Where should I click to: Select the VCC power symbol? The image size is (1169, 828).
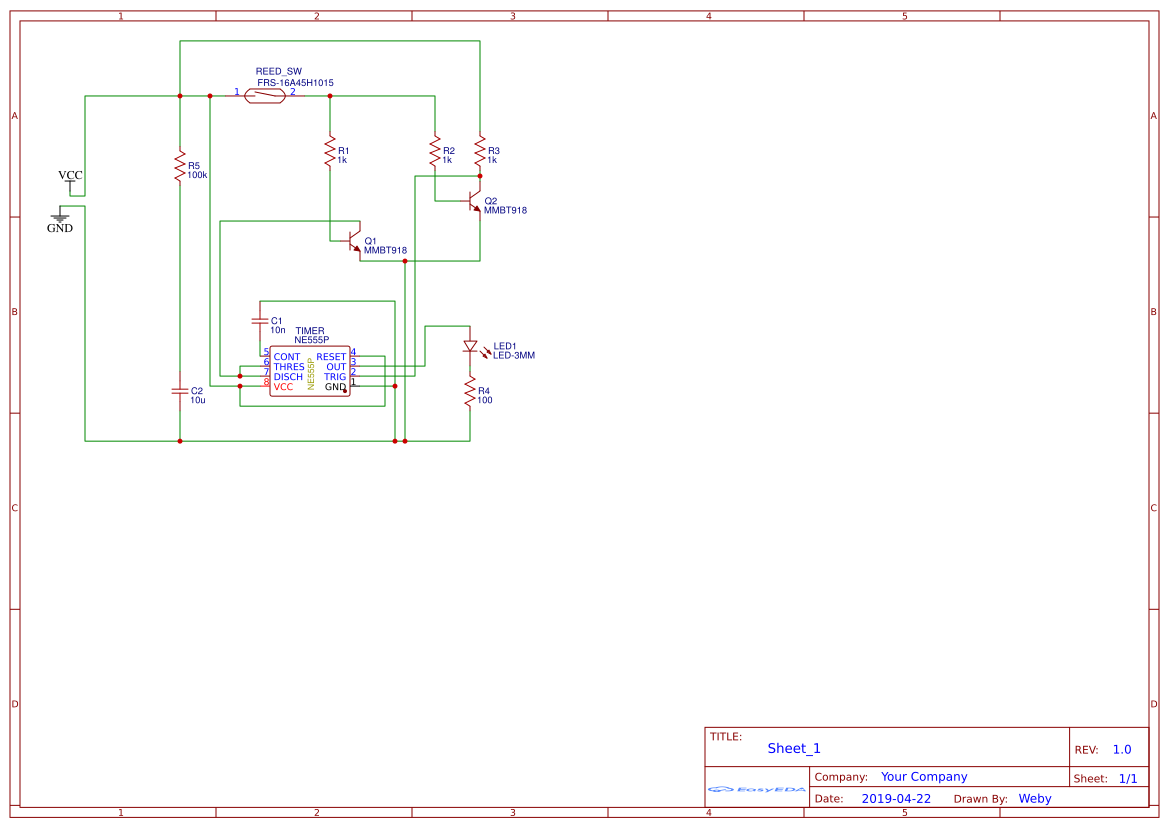coord(69,183)
